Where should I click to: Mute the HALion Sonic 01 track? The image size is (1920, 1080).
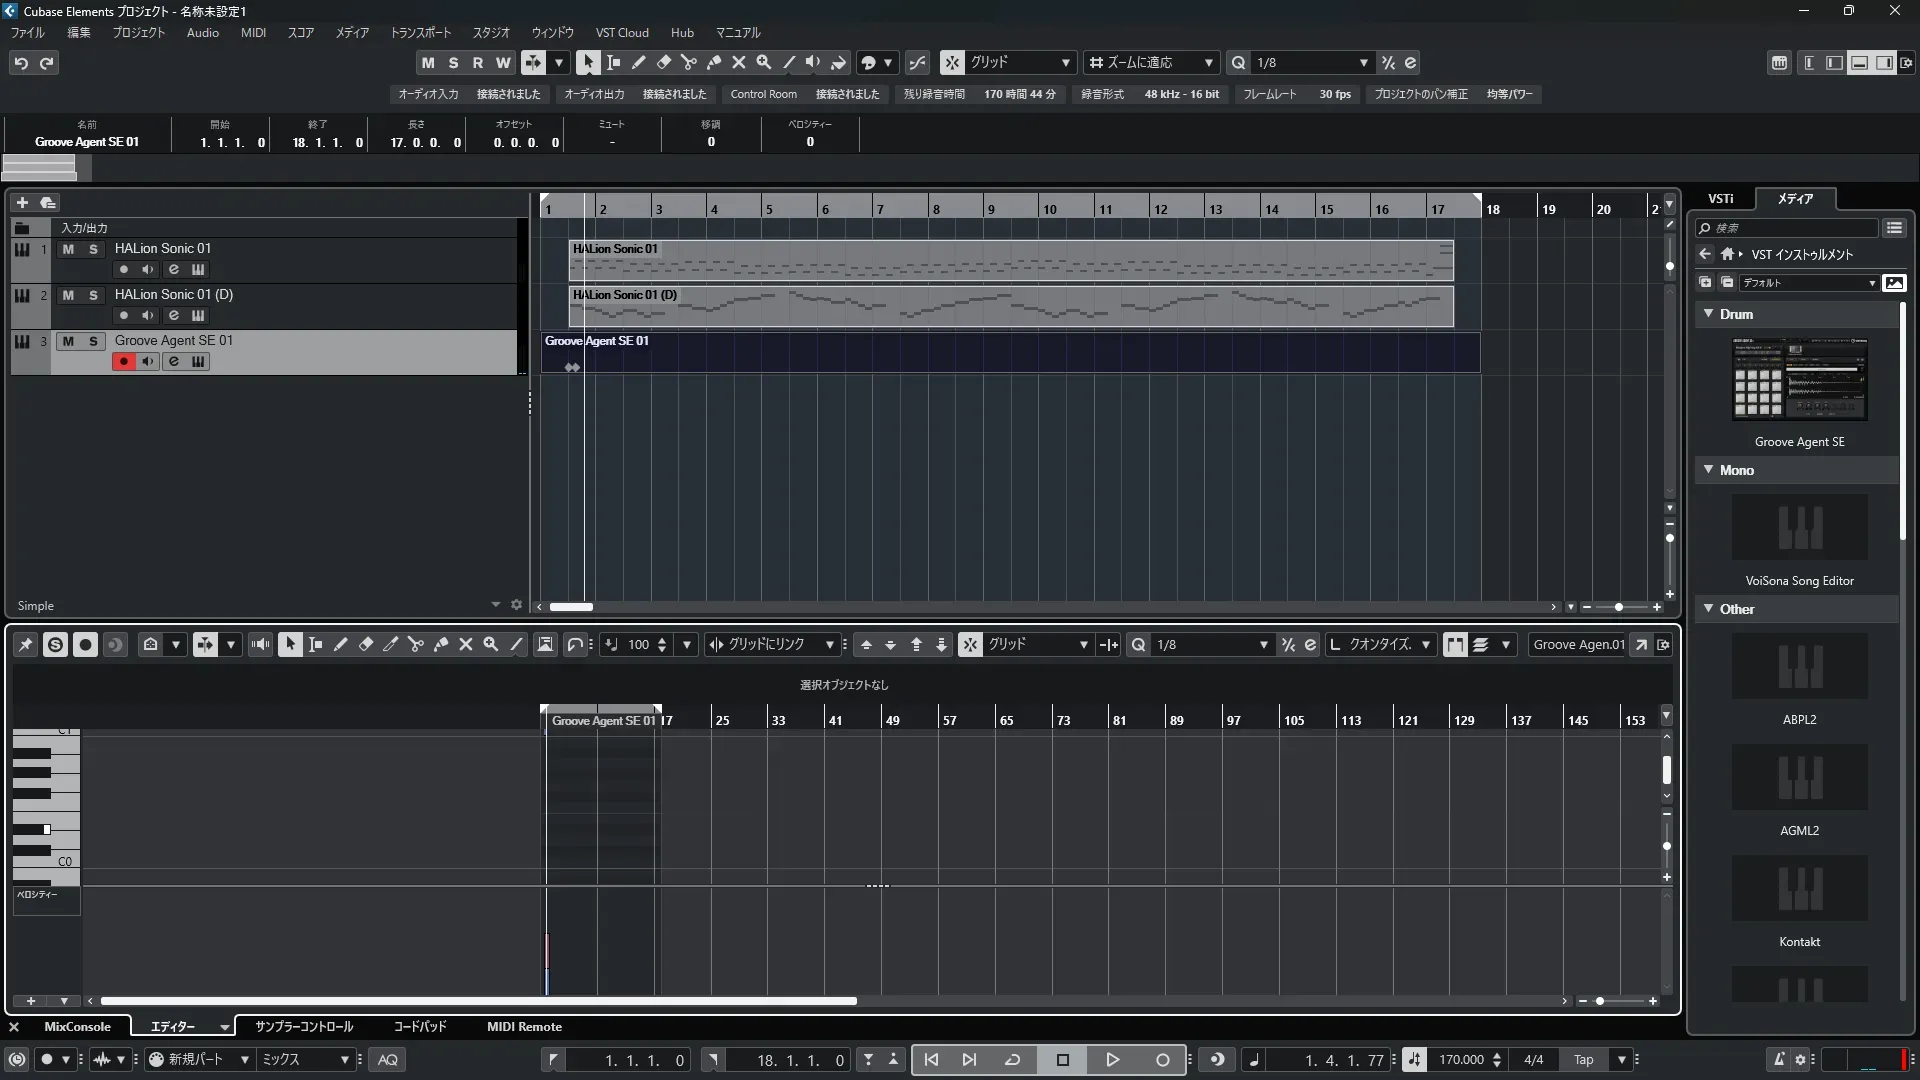[x=68, y=249]
